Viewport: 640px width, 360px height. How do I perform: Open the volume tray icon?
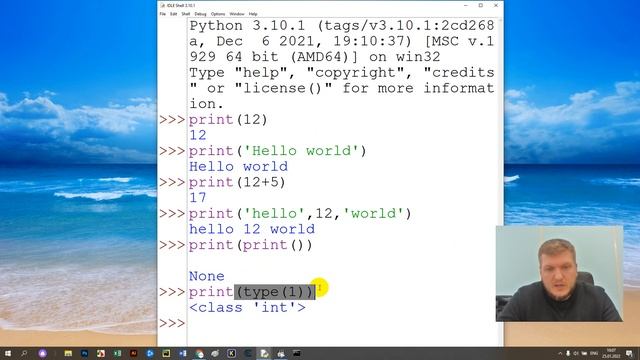(576, 353)
